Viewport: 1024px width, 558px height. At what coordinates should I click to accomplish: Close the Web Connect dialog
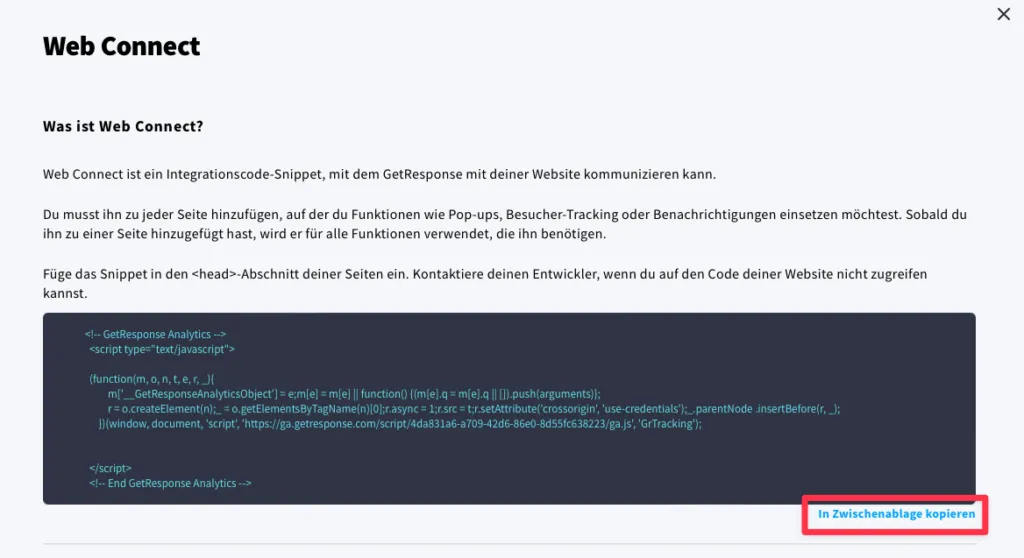click(1003, 14)
